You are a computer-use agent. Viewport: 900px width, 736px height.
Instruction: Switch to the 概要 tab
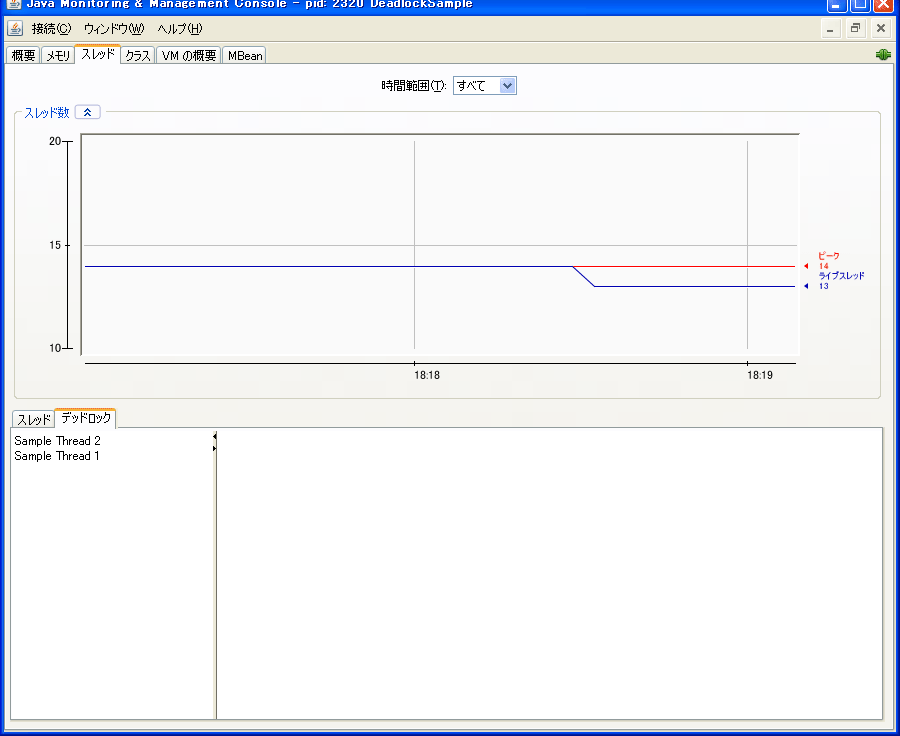(x=23, y=55)
